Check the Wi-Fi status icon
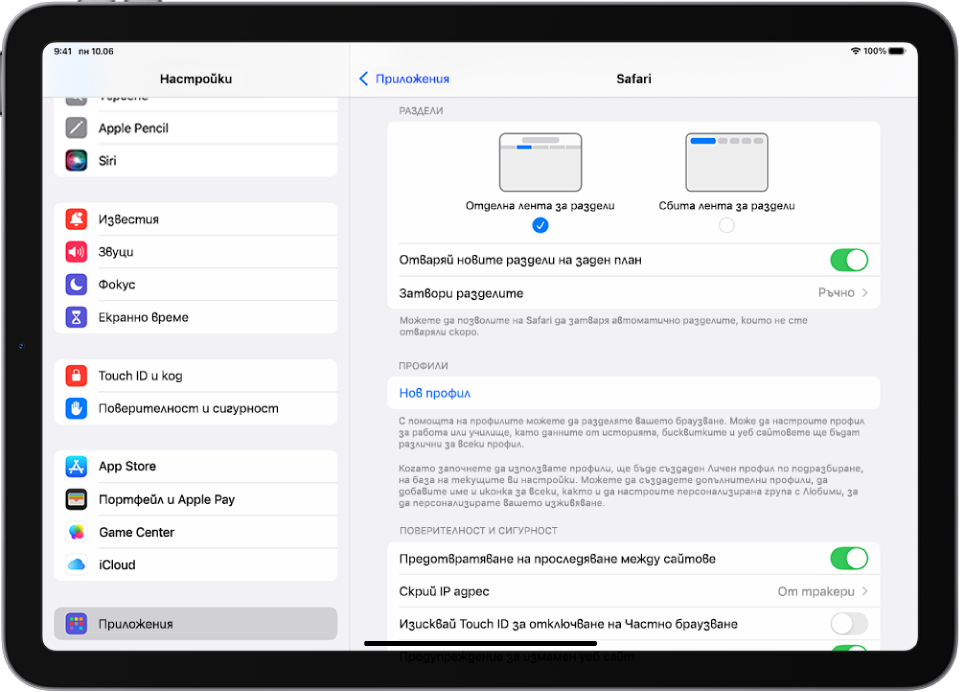The image size is (960, 692). [x=855, y=51]
